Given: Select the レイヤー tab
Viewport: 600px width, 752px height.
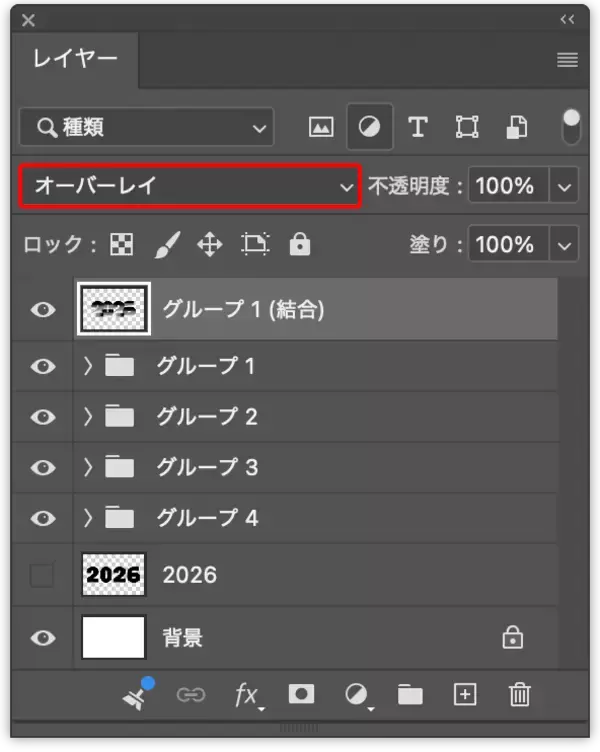Looking at the screenshot, I should click(x=75, y=59).
